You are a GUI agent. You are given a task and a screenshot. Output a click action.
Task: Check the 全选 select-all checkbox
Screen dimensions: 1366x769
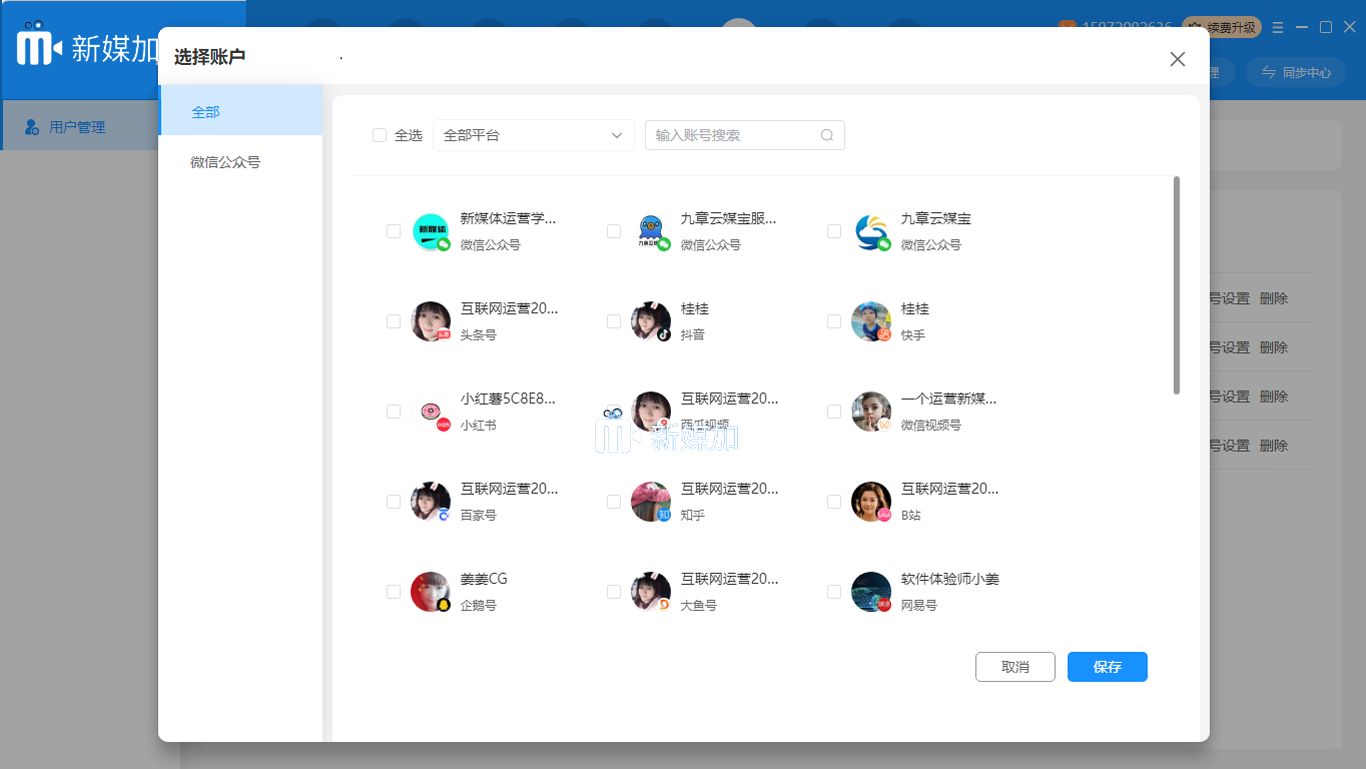pyautogui.click(x=380, y=136)
